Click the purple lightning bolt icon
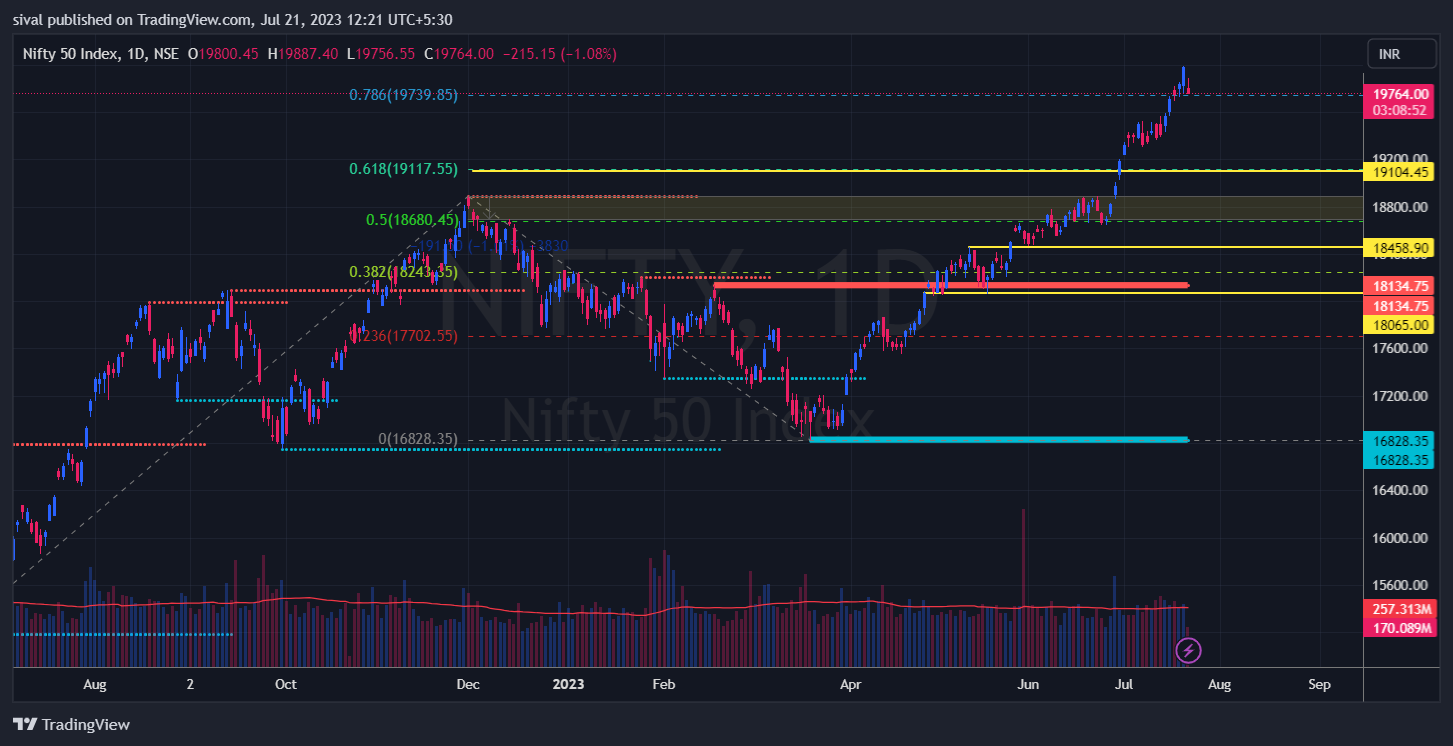The width and height of the screenshot is (1453, 746). [1188, 651]
